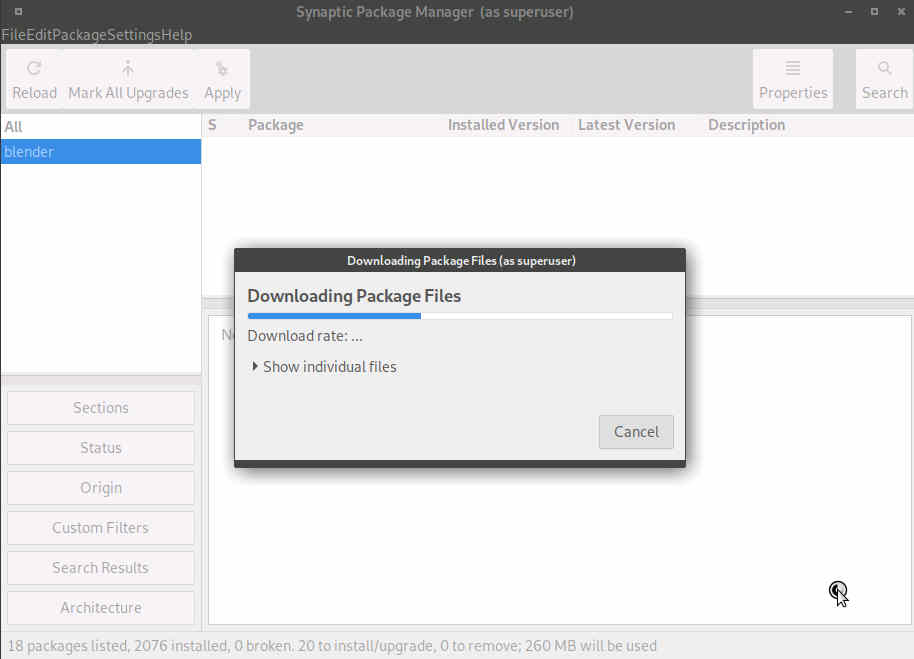Screen dimensions: 914x659
Task: Open the Edit menu
Action: 39,35
